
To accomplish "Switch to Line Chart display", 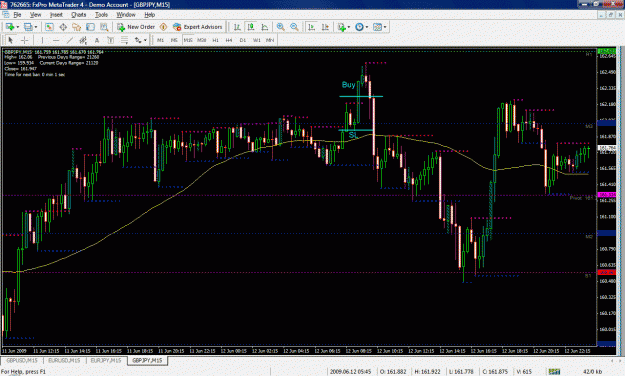I will tap(265, 27).
